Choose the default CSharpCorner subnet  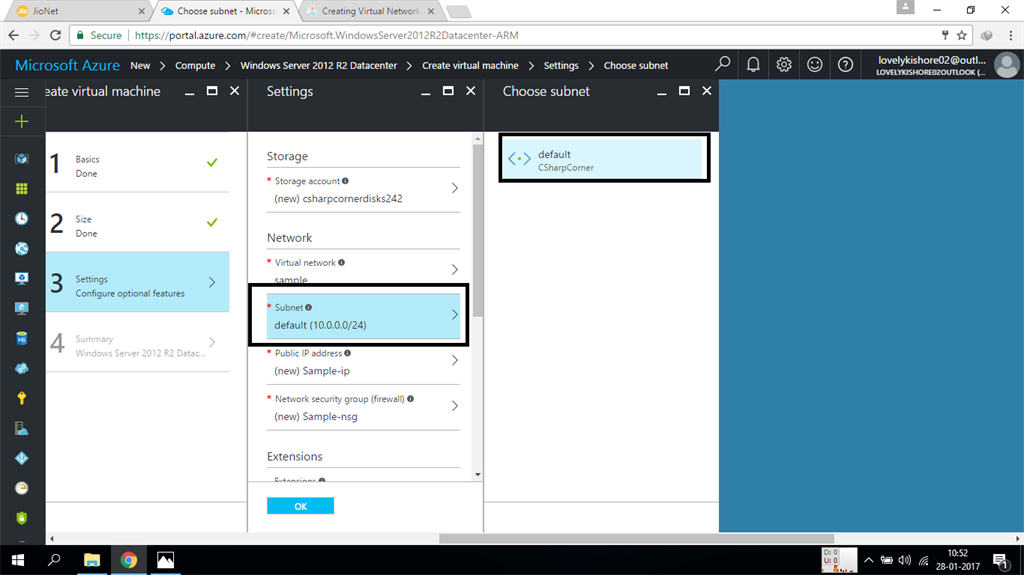pos(602,158)
